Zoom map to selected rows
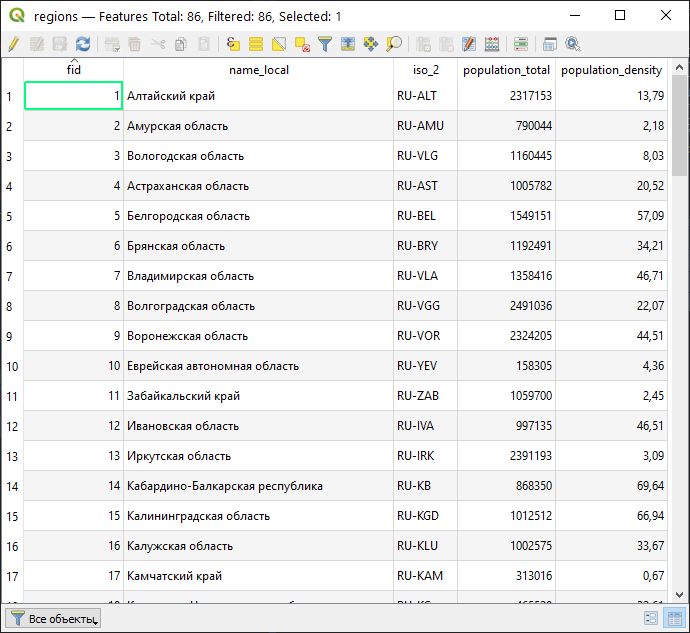Image resolution: width=690 pixels, height=633 pixels. tap(394, 44)
